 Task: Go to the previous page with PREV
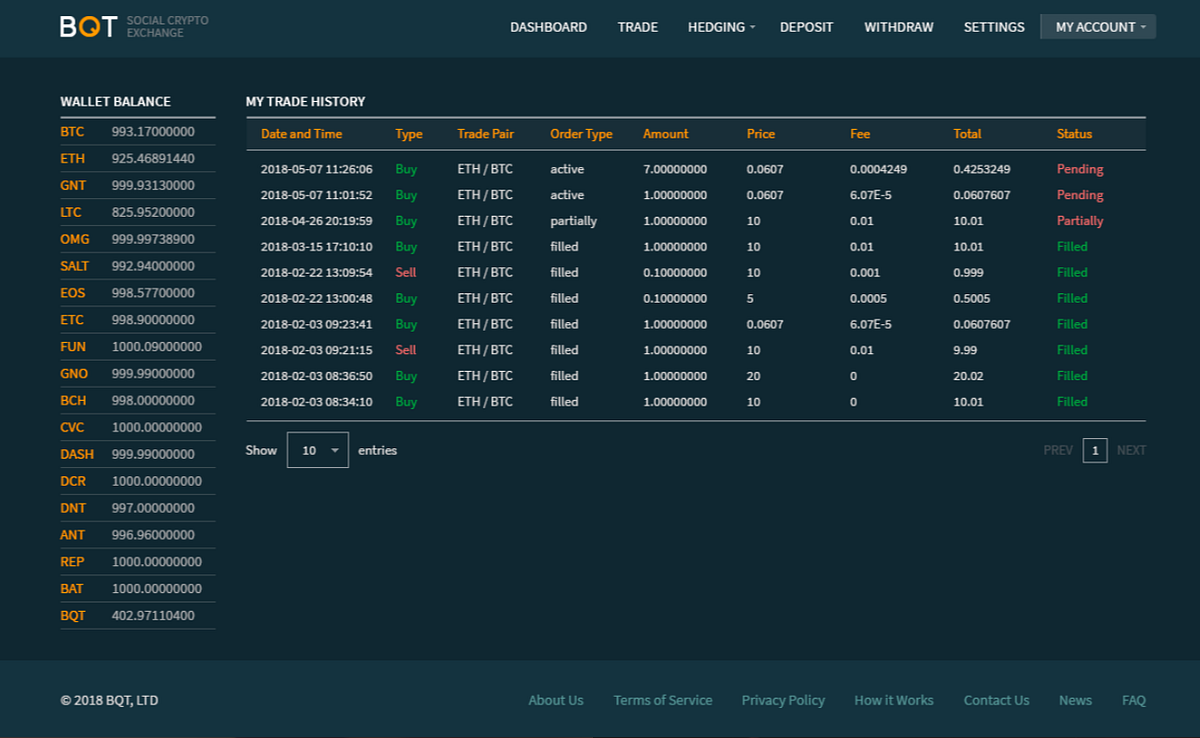(1057, 450)
